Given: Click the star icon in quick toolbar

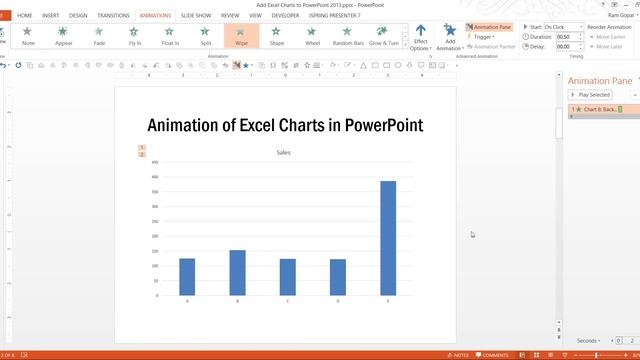Looking at the screenshot, I should coord(246,65).
